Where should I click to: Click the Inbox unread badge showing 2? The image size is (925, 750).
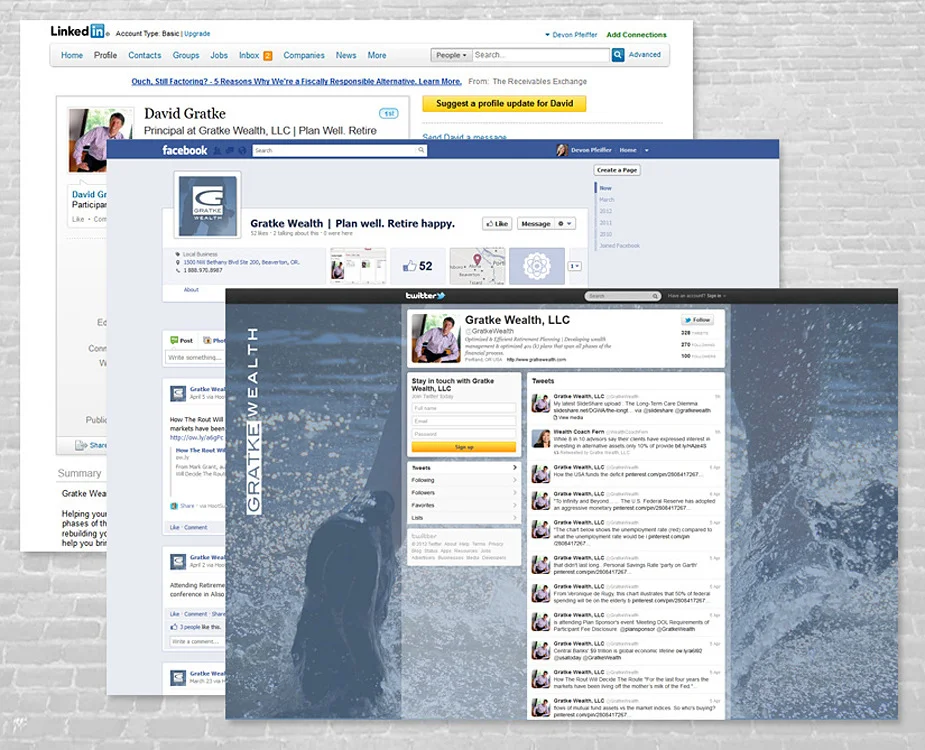(267, 56)
